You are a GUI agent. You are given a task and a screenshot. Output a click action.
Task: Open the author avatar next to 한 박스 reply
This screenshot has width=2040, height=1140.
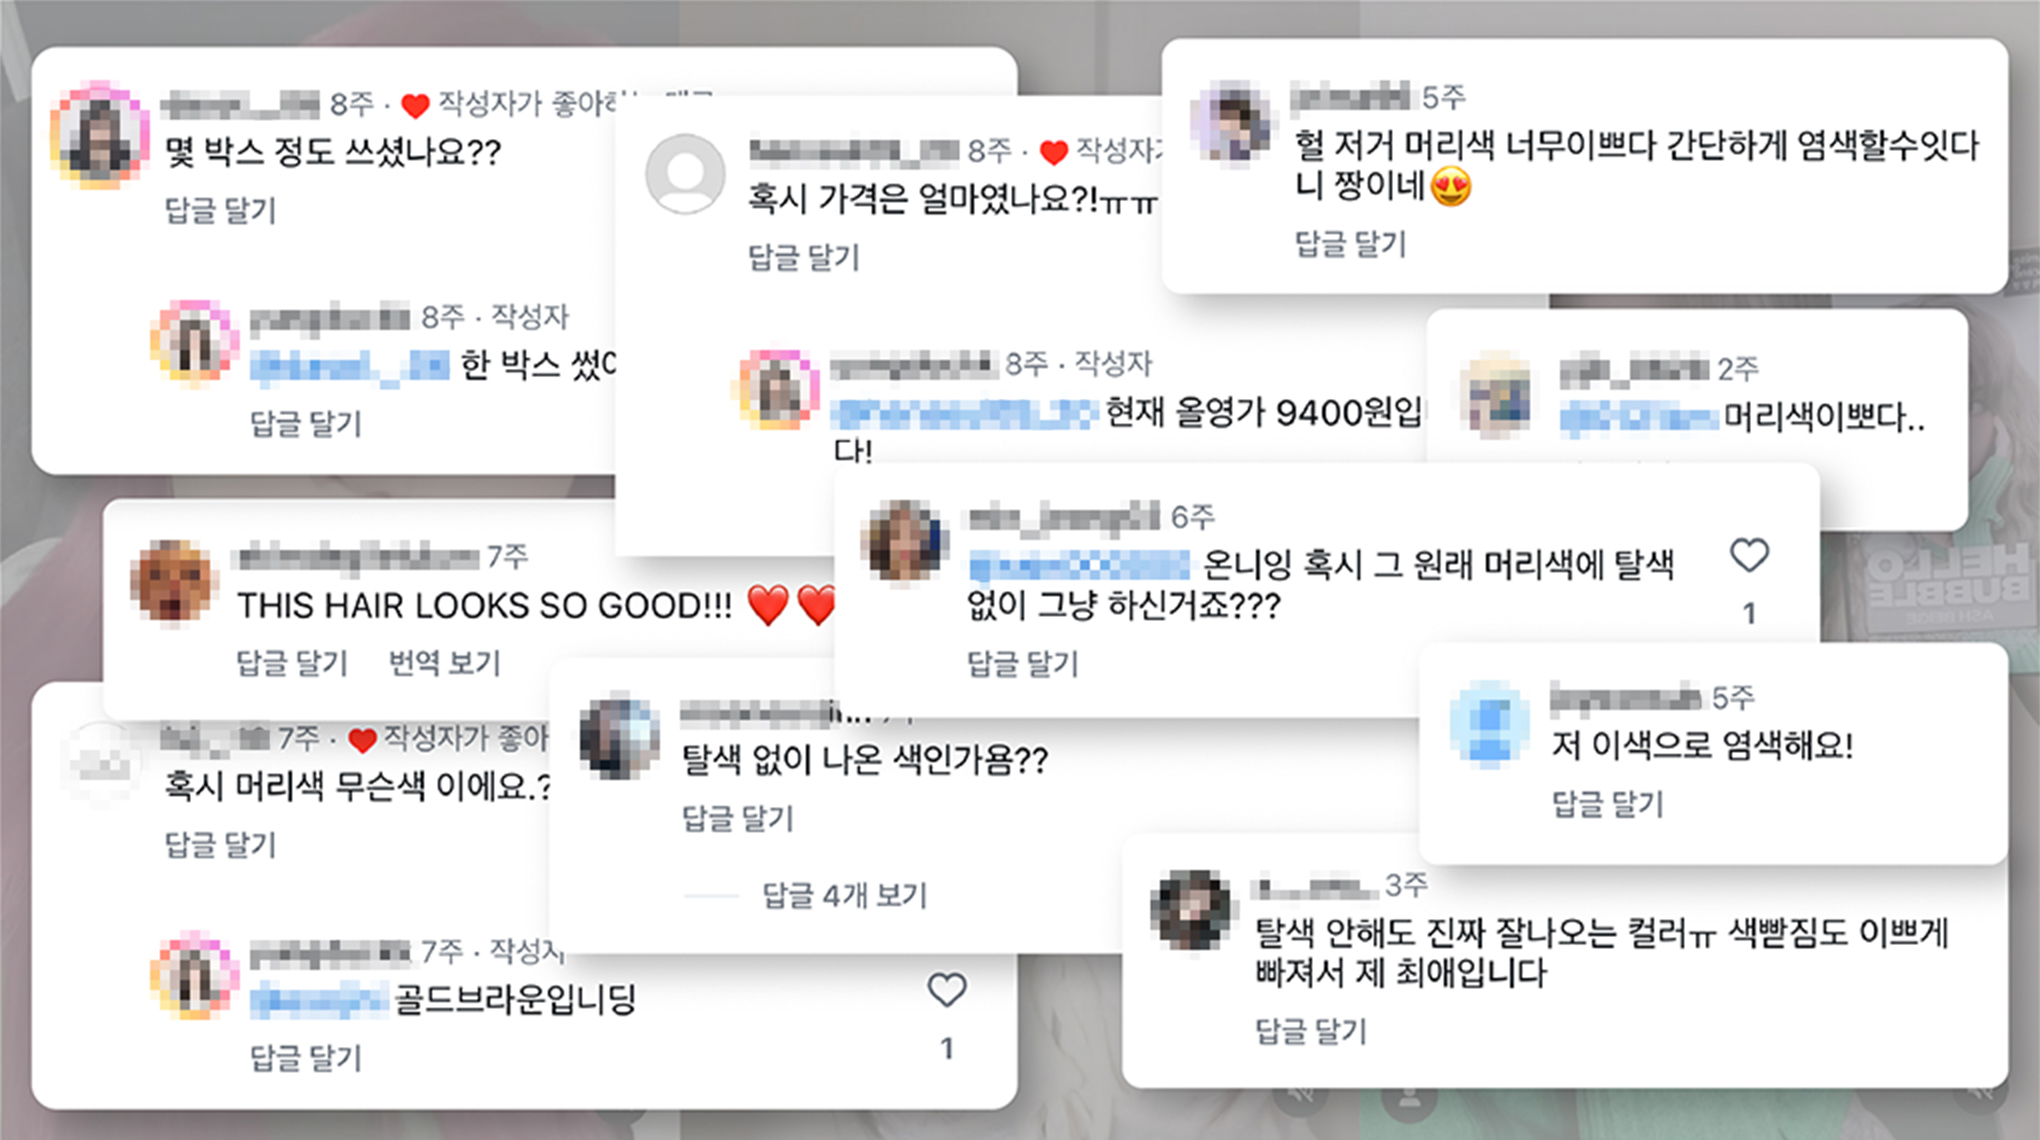(x=195, y=342)
